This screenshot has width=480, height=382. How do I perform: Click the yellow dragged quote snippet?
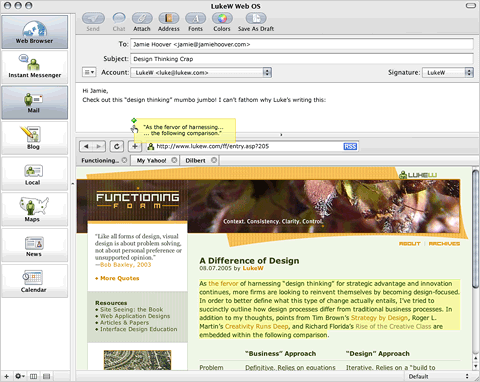tap(185, 130)
